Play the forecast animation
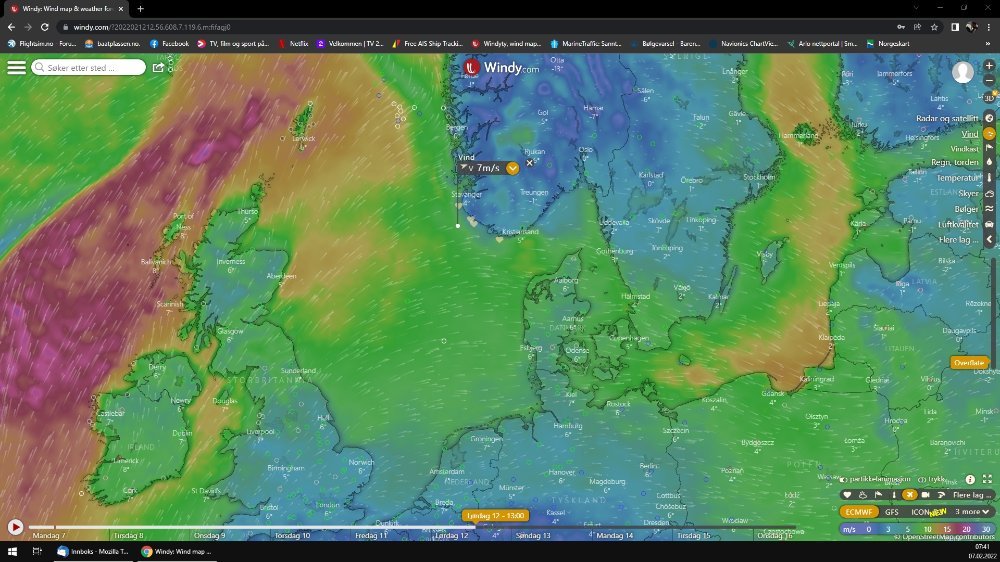Image resolution: width=1000 pixels, height=562 pixels. (15, 527)
